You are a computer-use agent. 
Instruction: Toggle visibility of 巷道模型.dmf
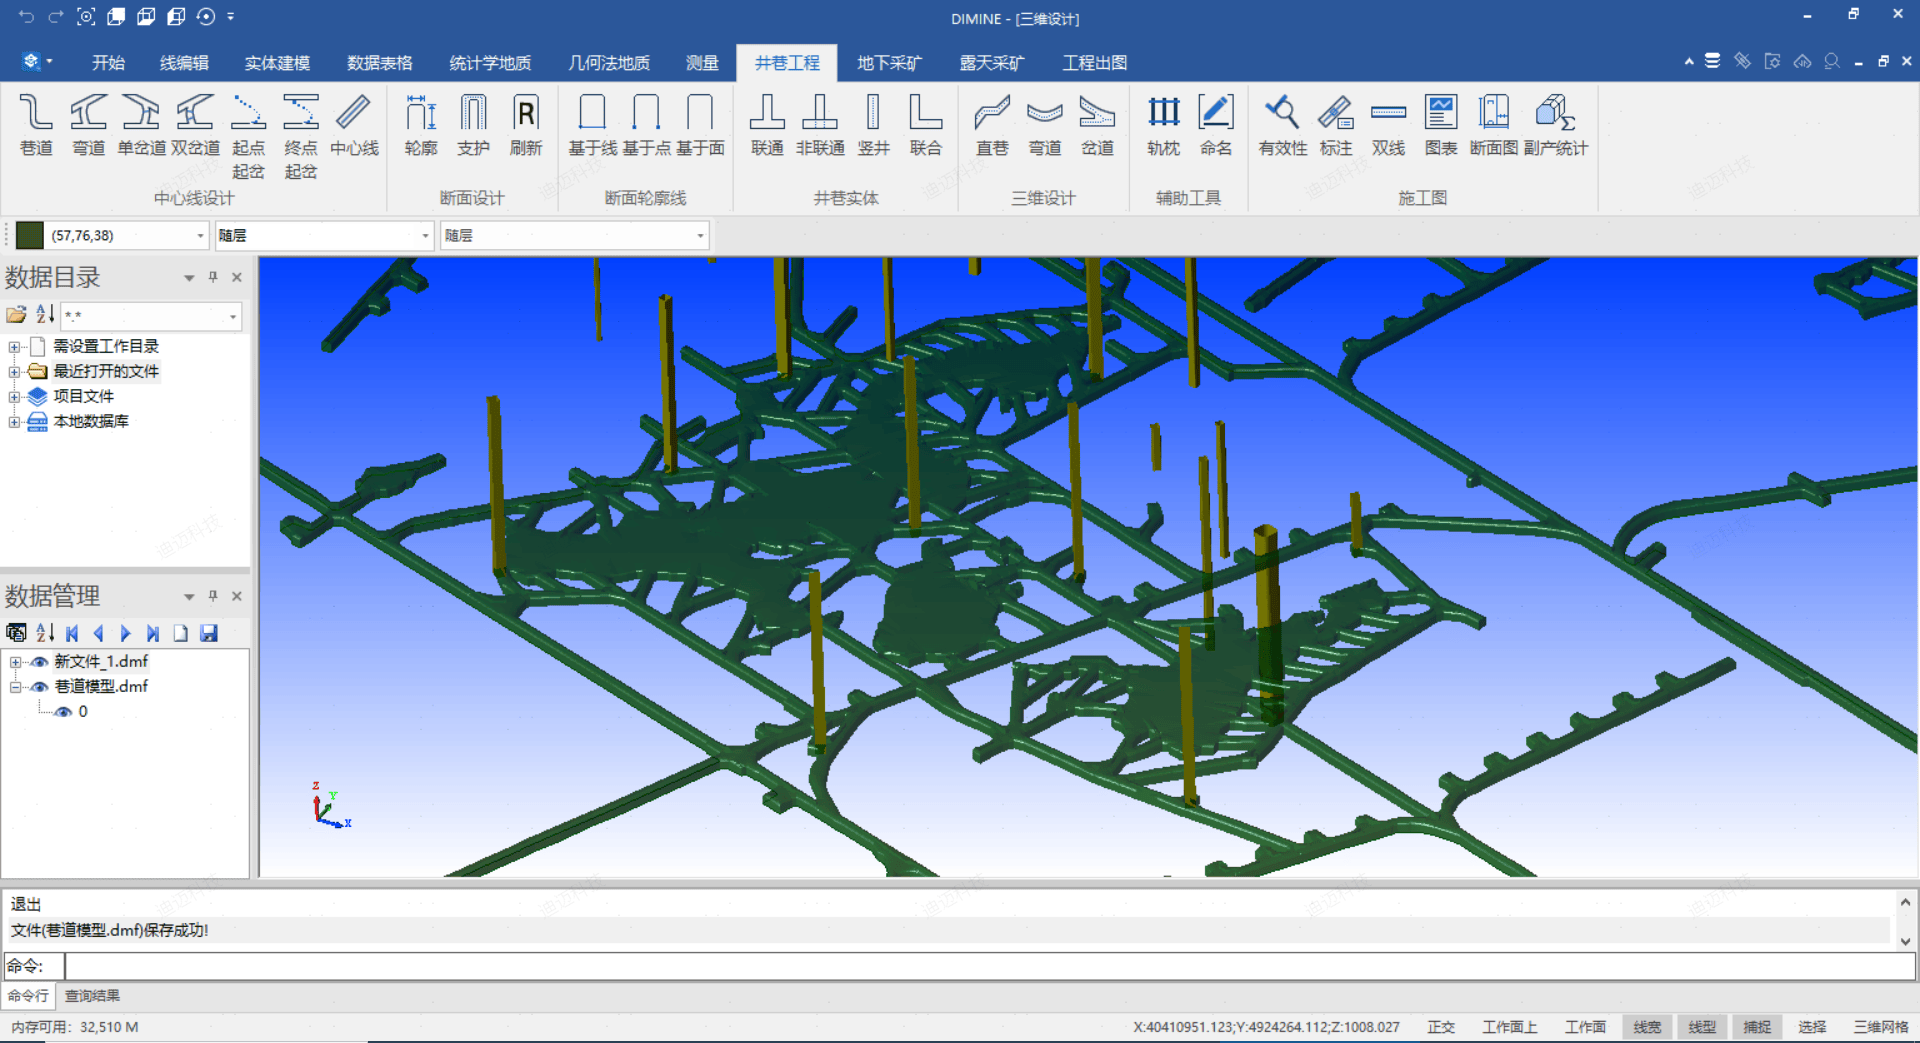click(40, 687)
